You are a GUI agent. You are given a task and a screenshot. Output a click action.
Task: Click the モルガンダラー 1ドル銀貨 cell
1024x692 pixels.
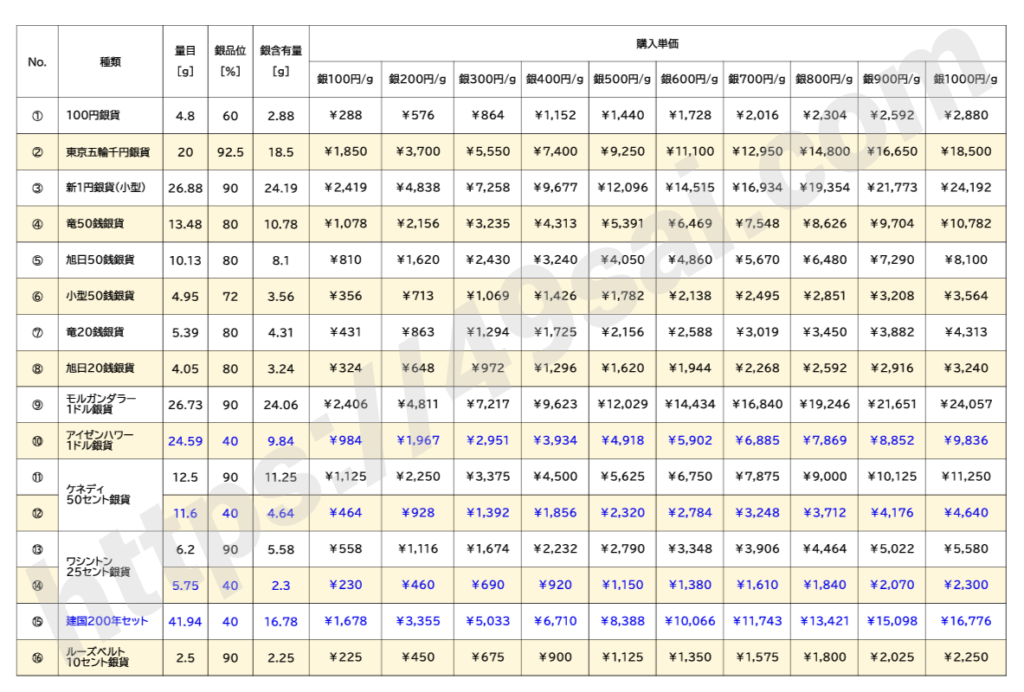pos(100,404)
